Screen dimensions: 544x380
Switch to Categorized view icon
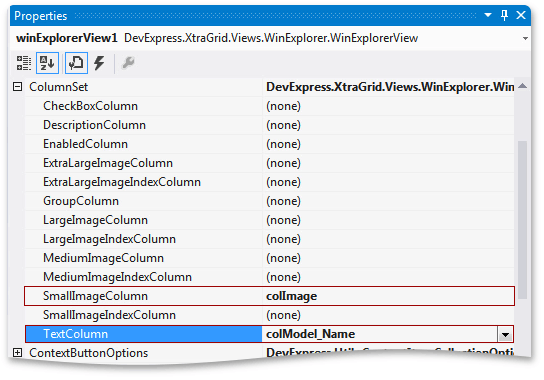tap(24, 63)
